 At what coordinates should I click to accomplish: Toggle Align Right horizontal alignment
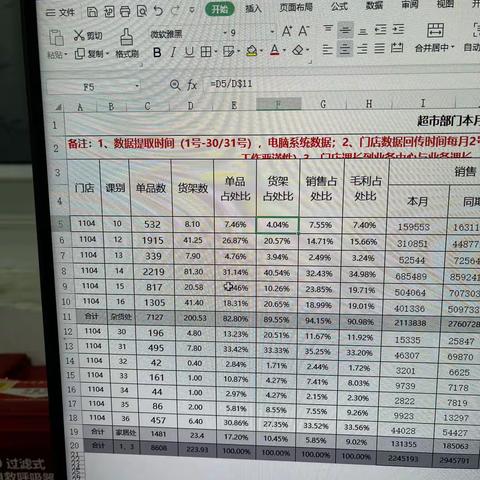[362, 49]
